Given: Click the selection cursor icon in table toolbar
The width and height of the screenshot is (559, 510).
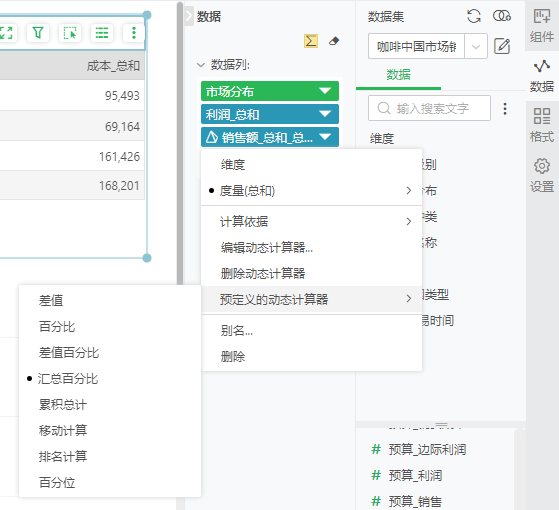Looking at the screenshot, I should point(70,33).
